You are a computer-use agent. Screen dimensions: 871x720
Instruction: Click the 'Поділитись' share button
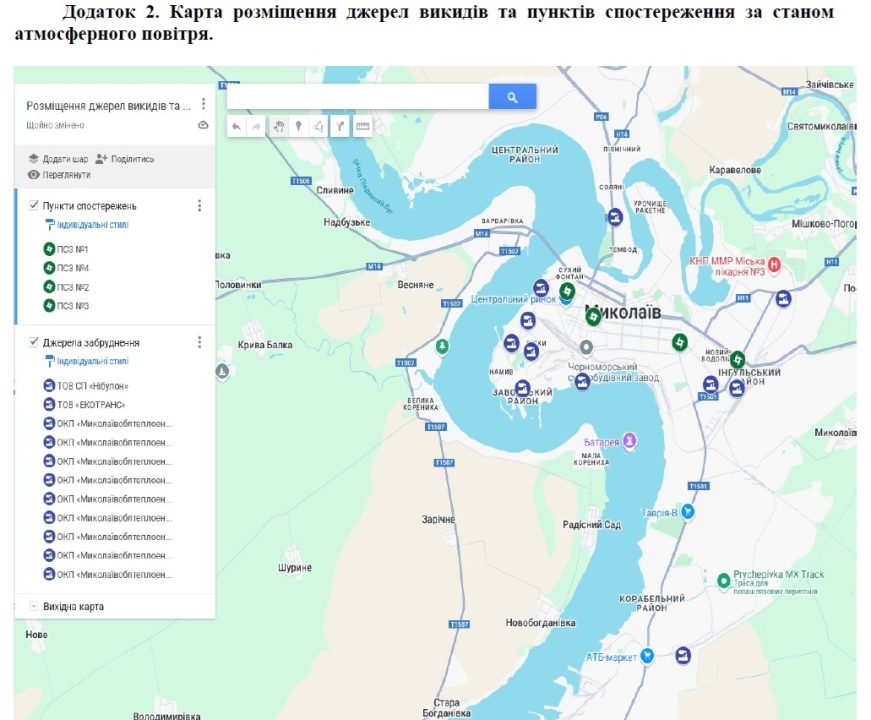point(124,159)
